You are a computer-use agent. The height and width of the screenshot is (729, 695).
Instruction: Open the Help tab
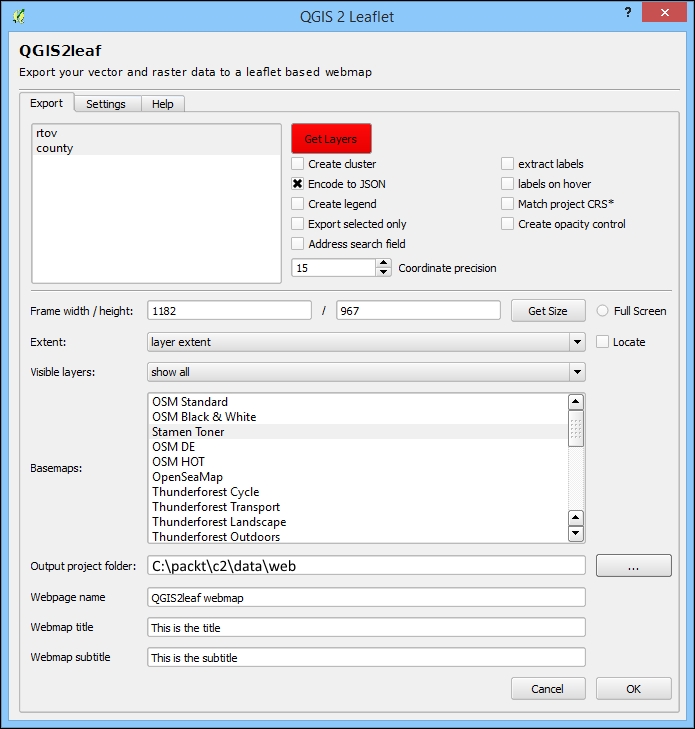click(163, 104)
